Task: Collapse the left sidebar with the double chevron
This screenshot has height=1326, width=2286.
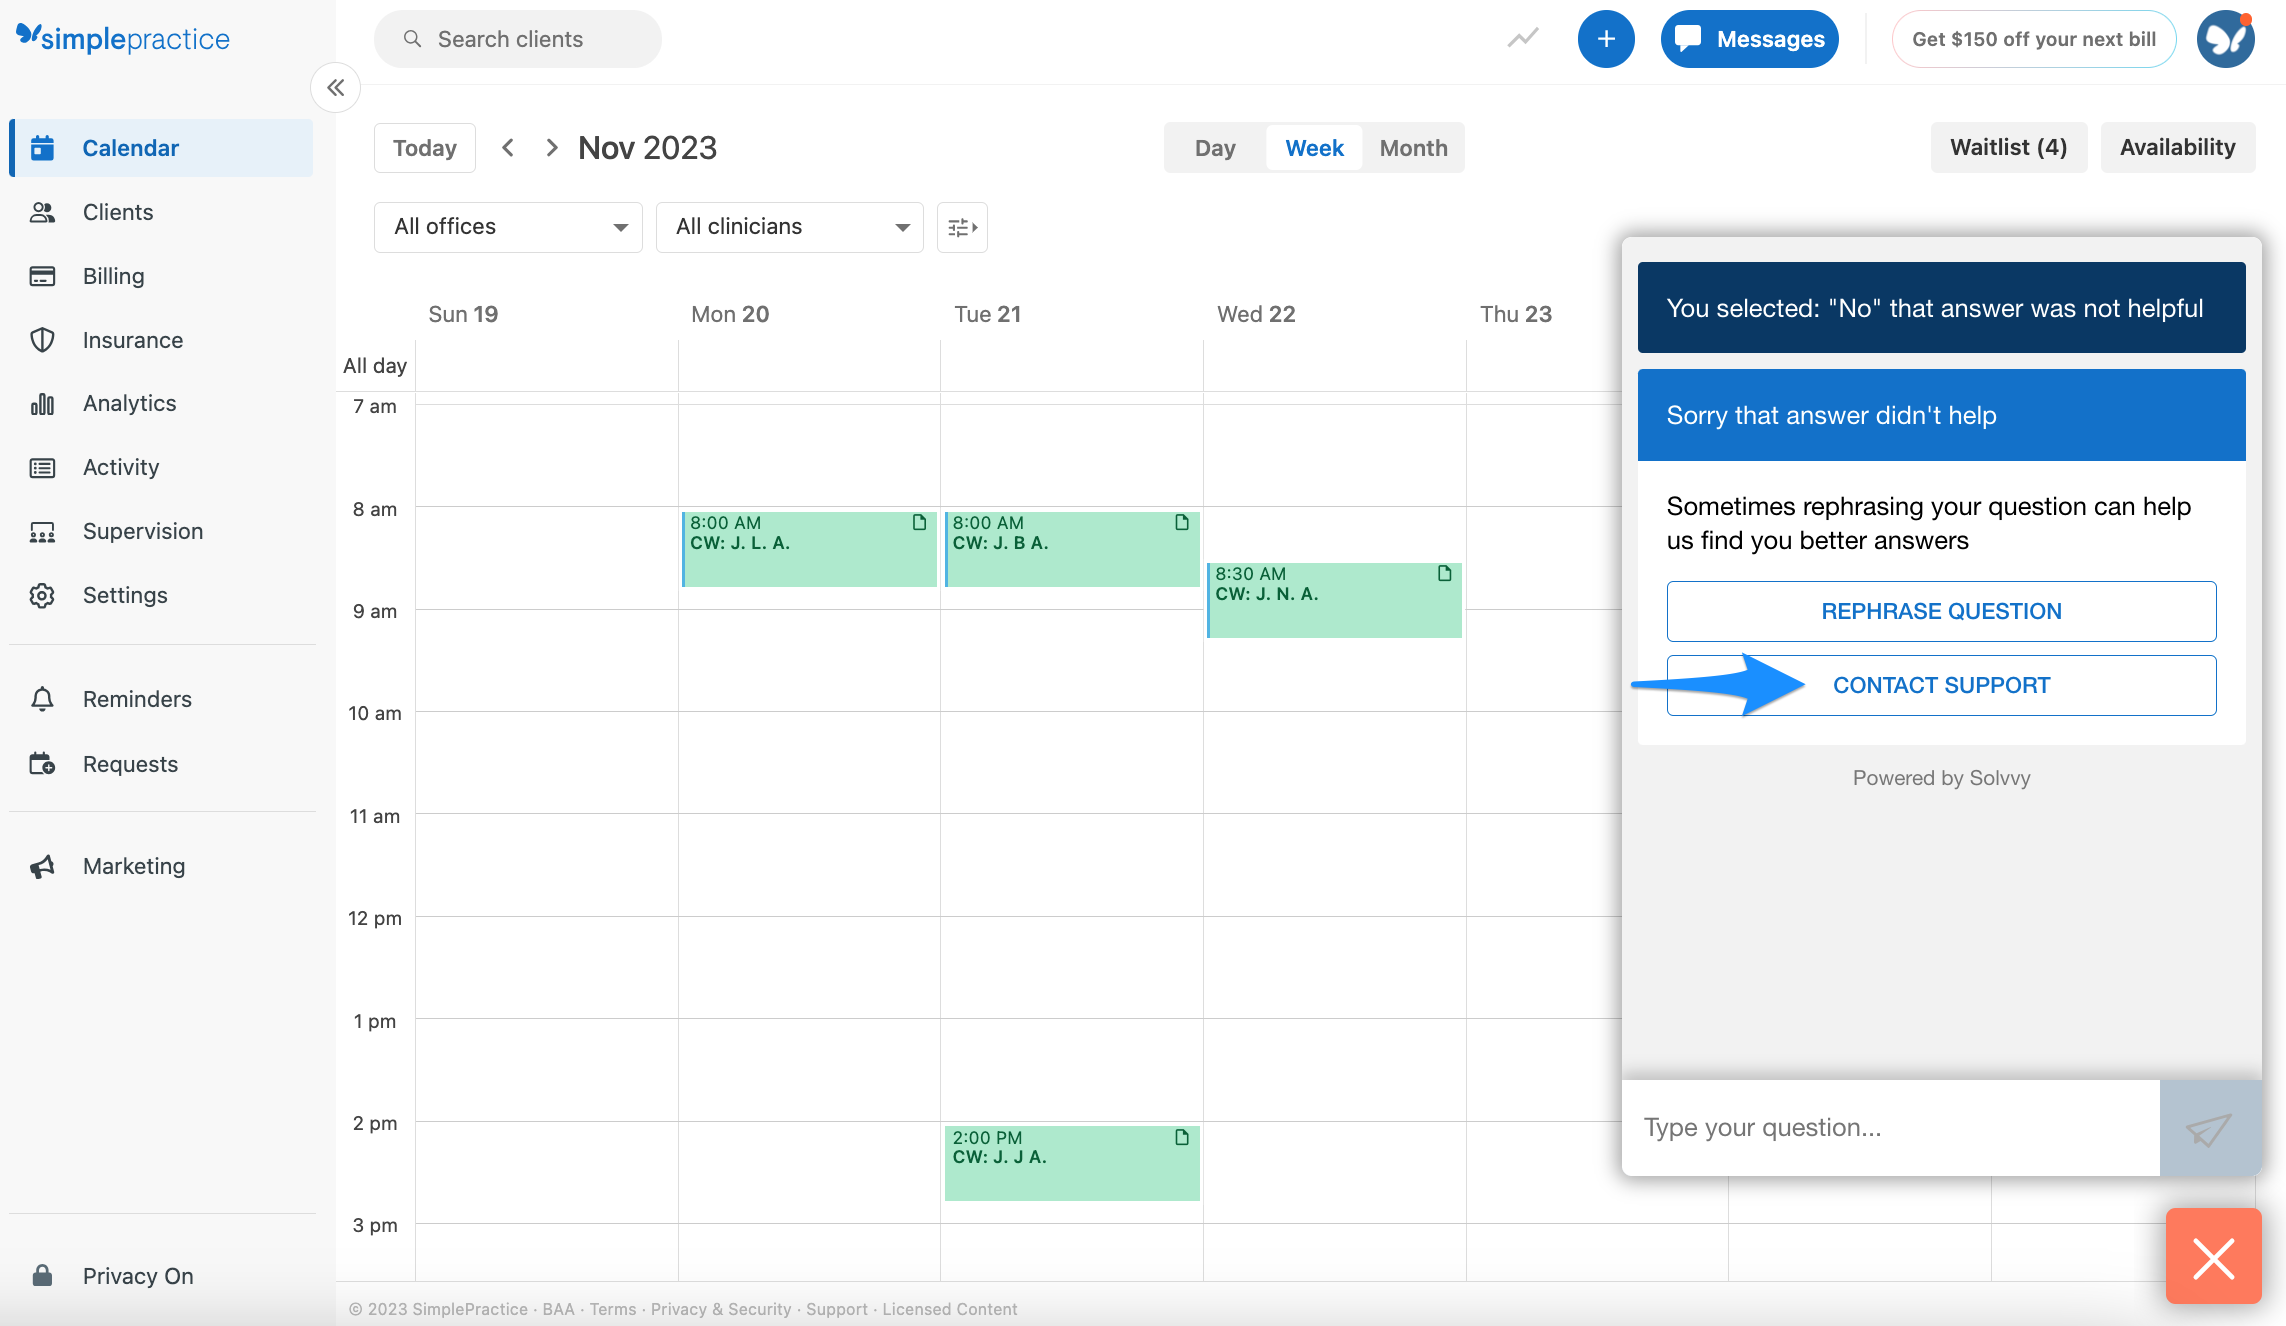Action: (335, 88)
